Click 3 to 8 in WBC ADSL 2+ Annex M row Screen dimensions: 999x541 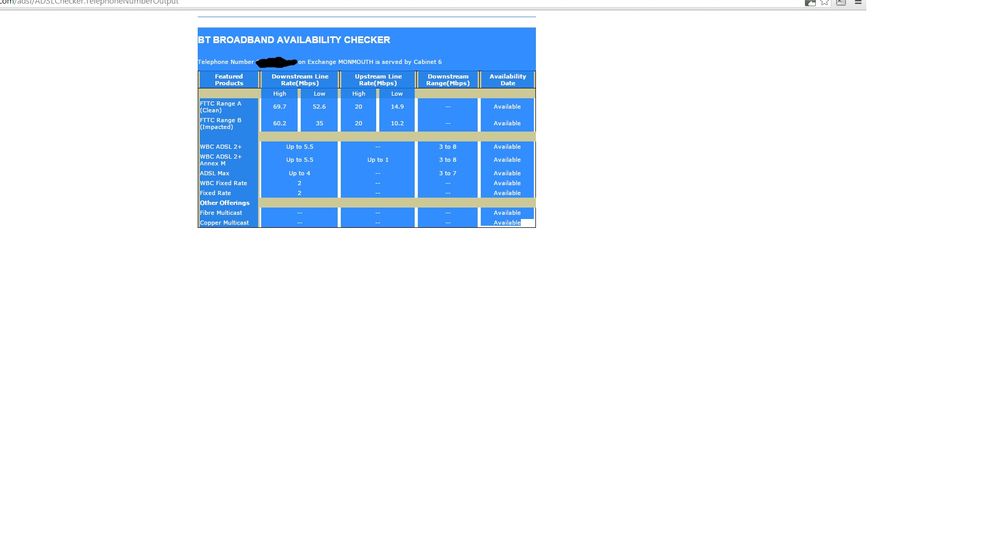click(447, 160)
